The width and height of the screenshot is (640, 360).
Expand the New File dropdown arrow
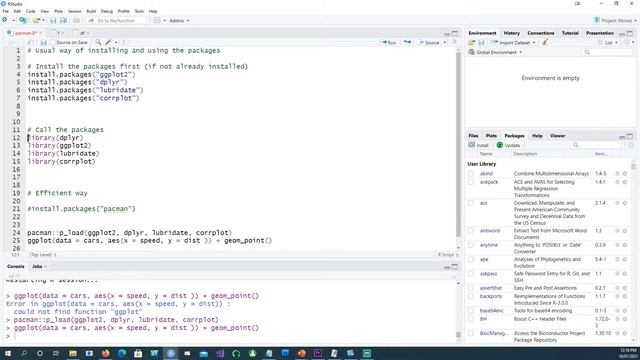point(13,20)
